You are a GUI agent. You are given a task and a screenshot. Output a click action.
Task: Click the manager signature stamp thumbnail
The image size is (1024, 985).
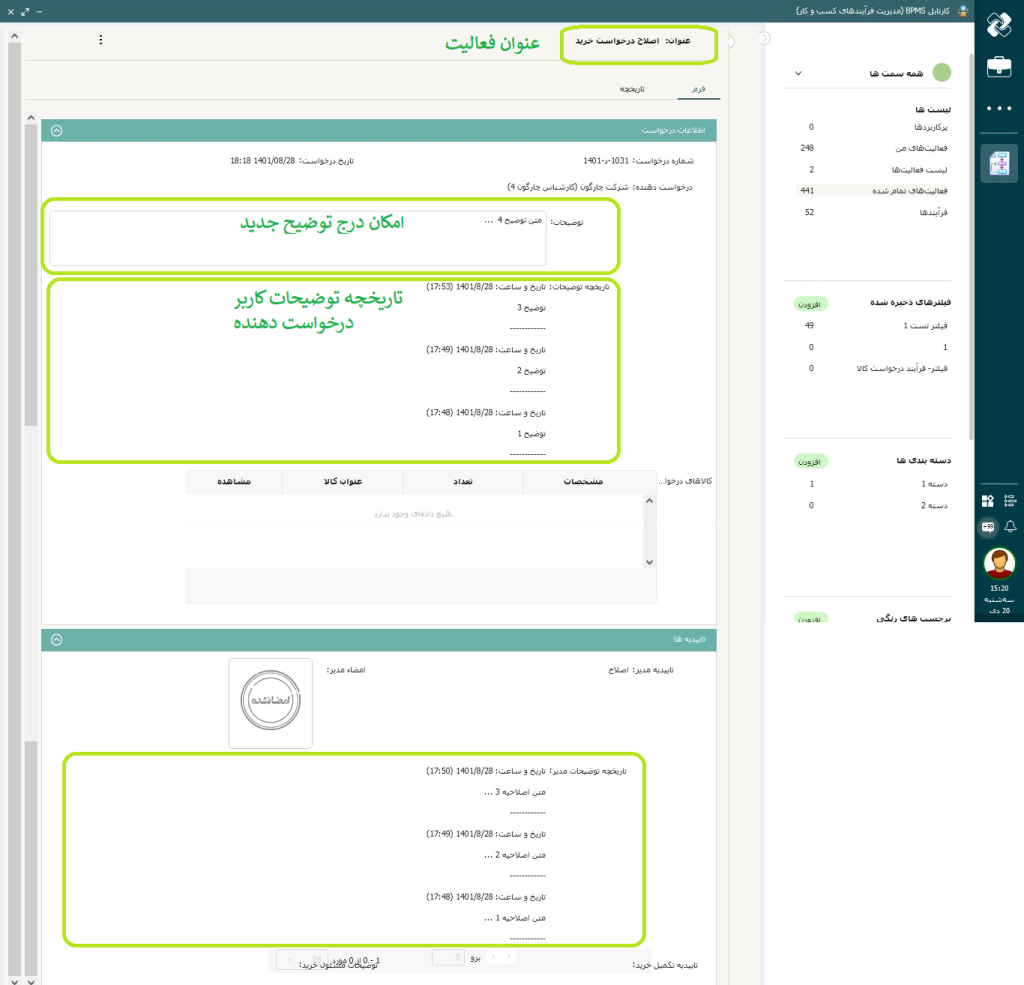pos(270,703)
